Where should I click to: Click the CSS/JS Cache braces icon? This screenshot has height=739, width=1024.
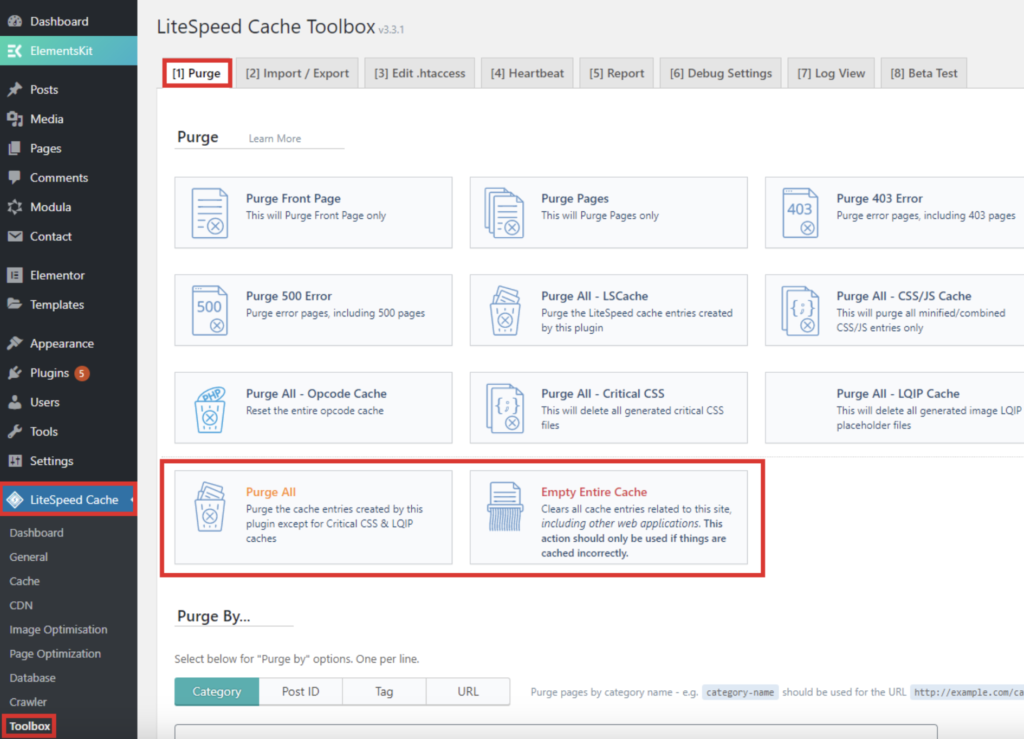(x=800, y=310)
